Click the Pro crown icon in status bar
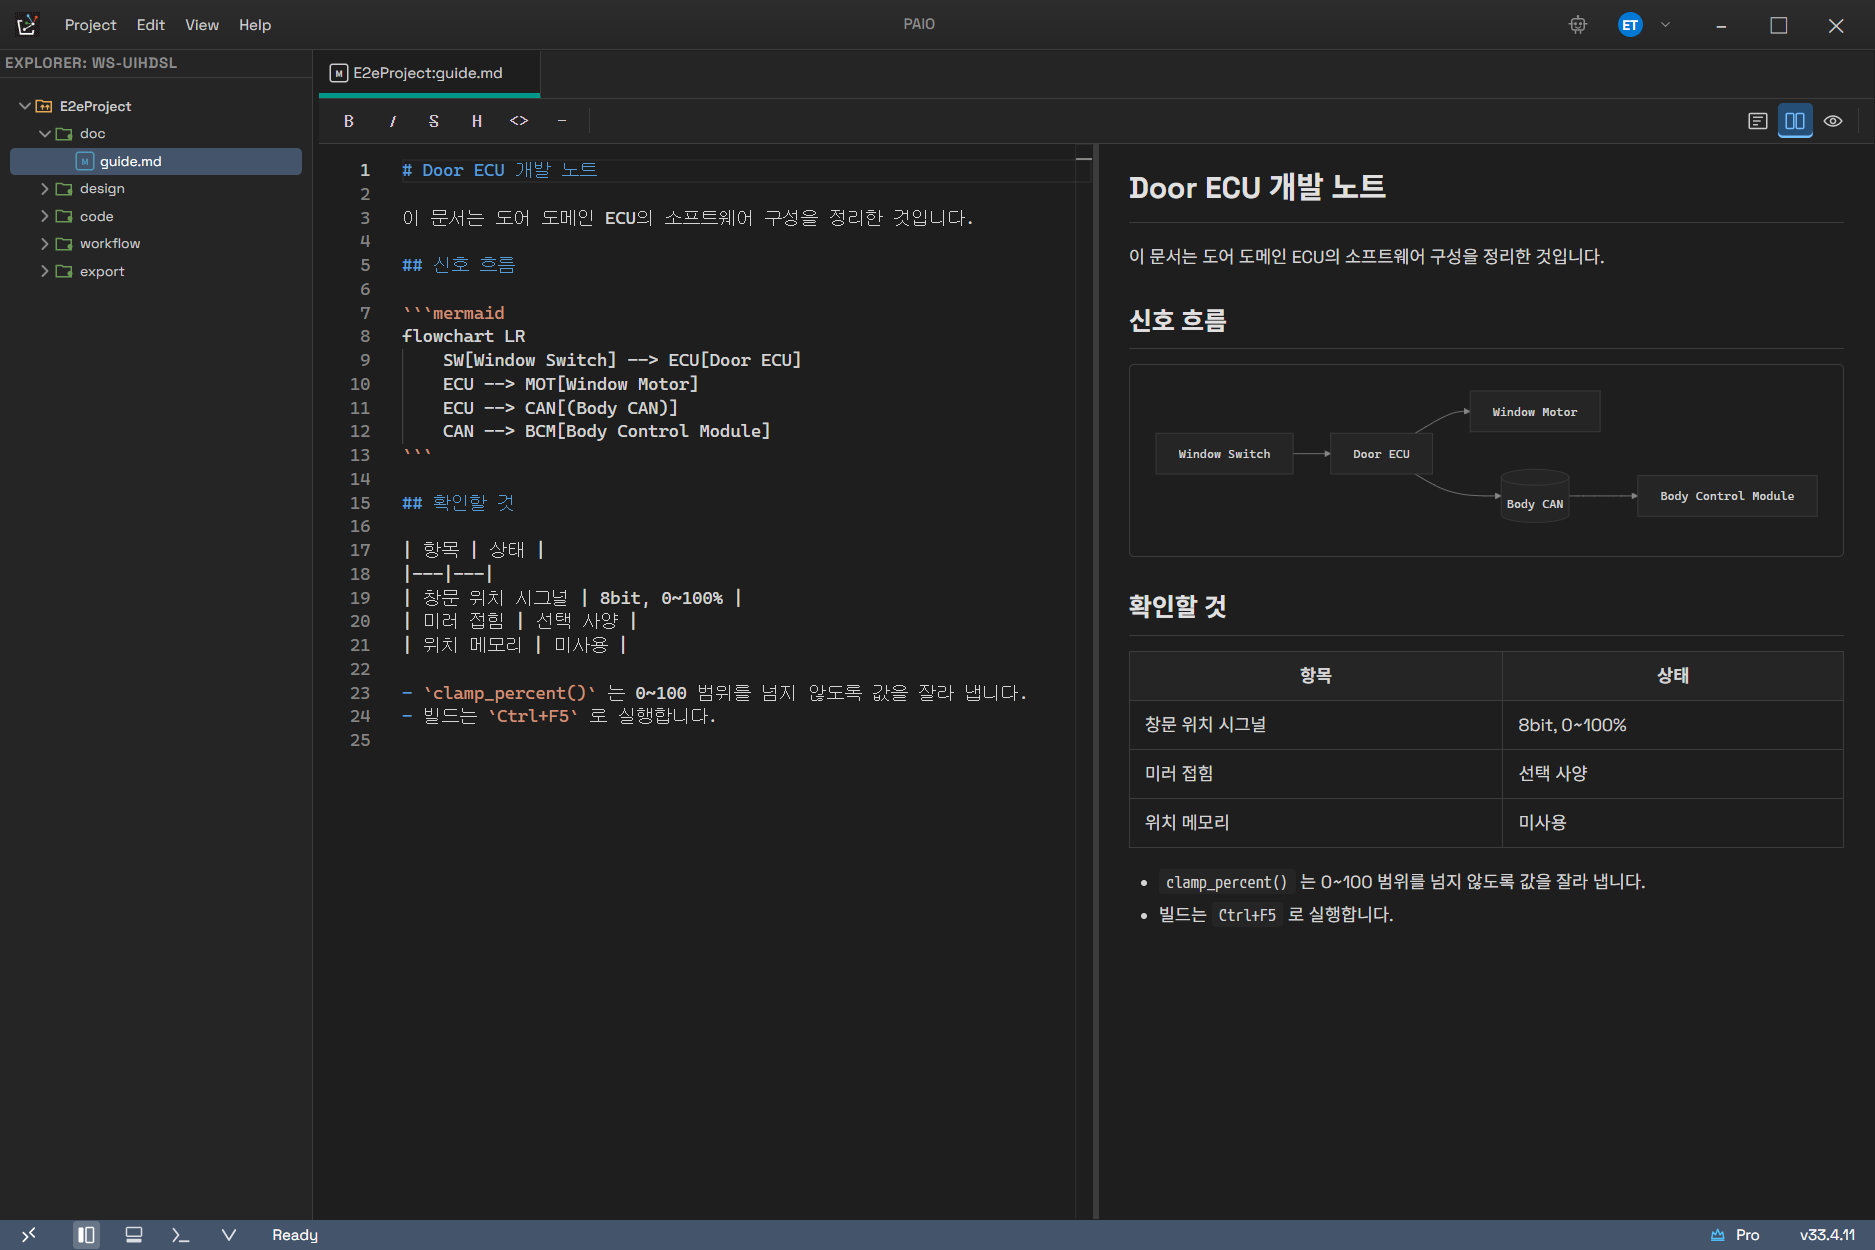1875x1250 pixels. (x=1717, y=1235)
